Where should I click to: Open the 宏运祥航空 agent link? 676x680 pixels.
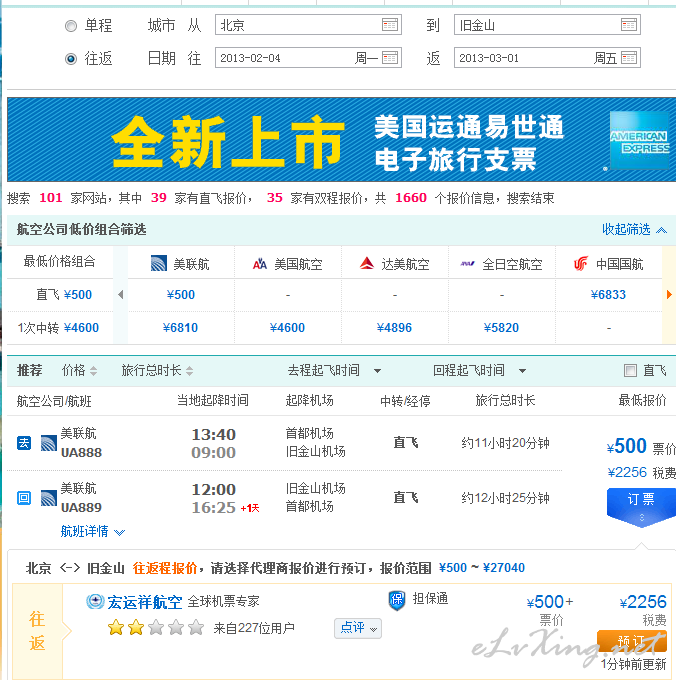point(145,602)
